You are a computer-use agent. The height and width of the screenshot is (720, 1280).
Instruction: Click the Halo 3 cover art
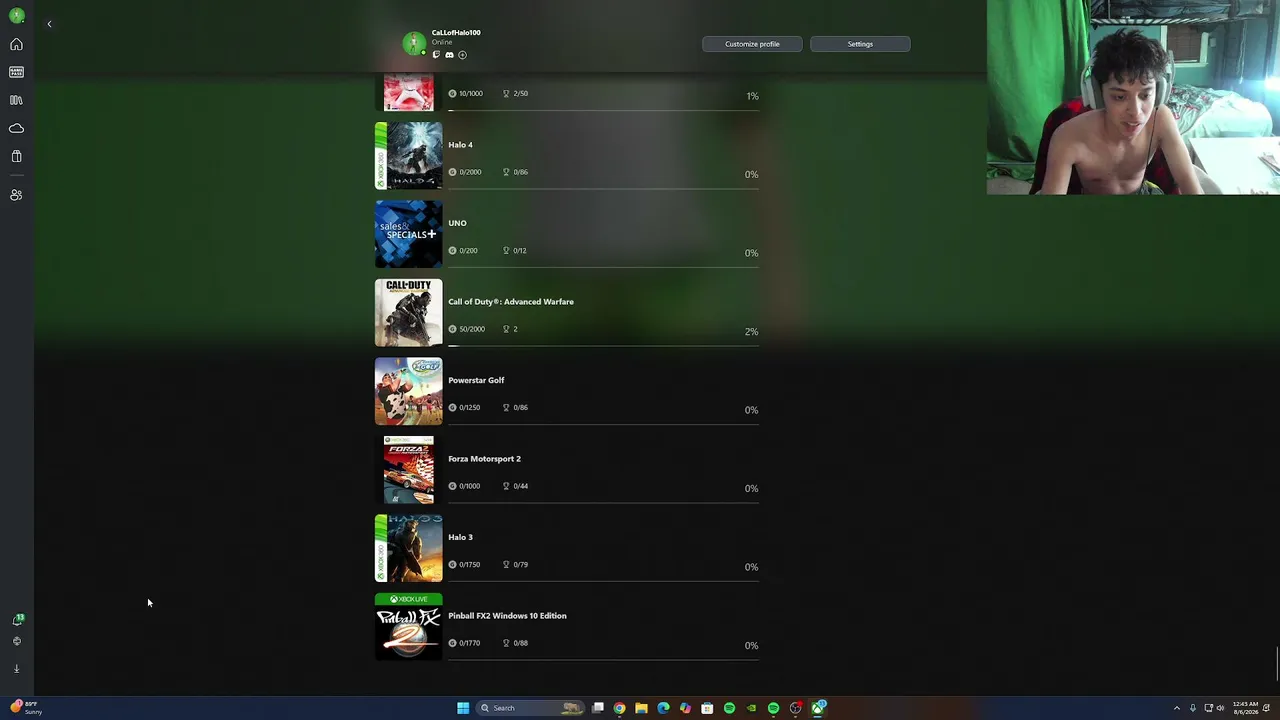[x=408, y=548]
